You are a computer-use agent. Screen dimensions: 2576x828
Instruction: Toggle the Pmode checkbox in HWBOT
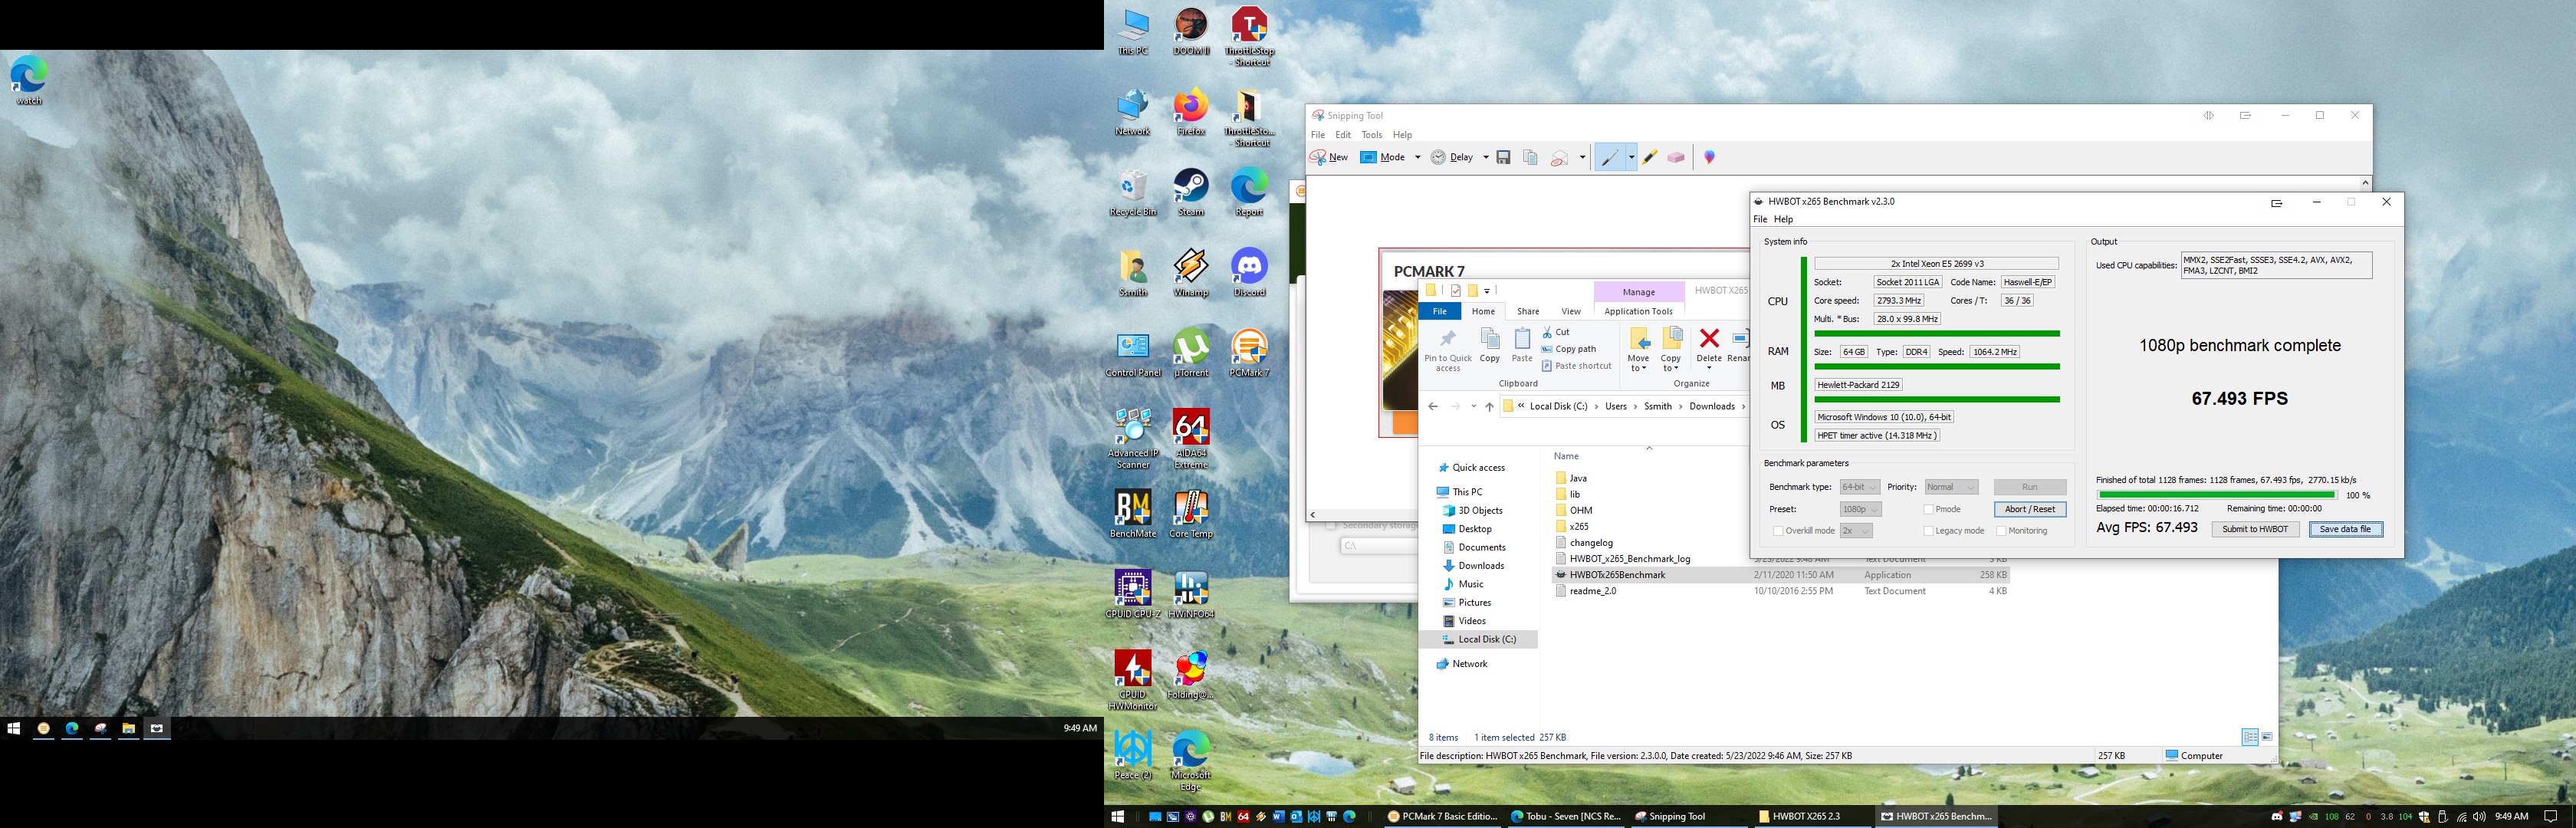[1928, 510]
